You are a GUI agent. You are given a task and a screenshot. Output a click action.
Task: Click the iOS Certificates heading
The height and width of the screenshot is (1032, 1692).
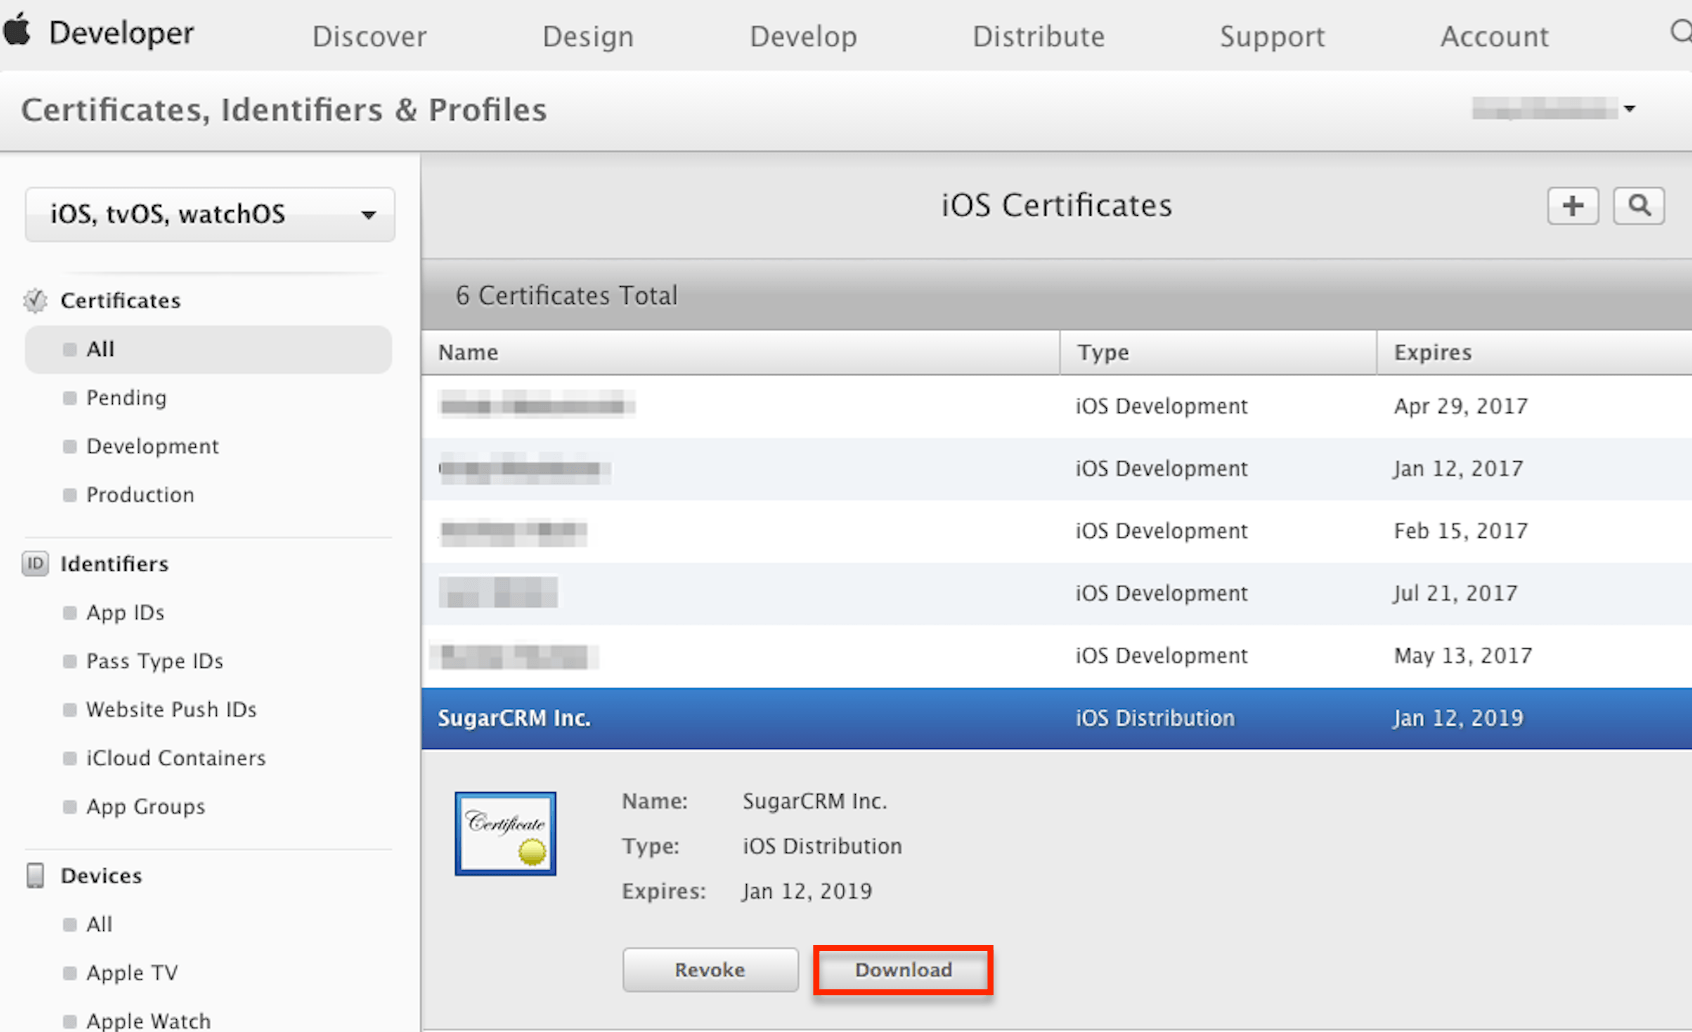tap(1057, 205)
